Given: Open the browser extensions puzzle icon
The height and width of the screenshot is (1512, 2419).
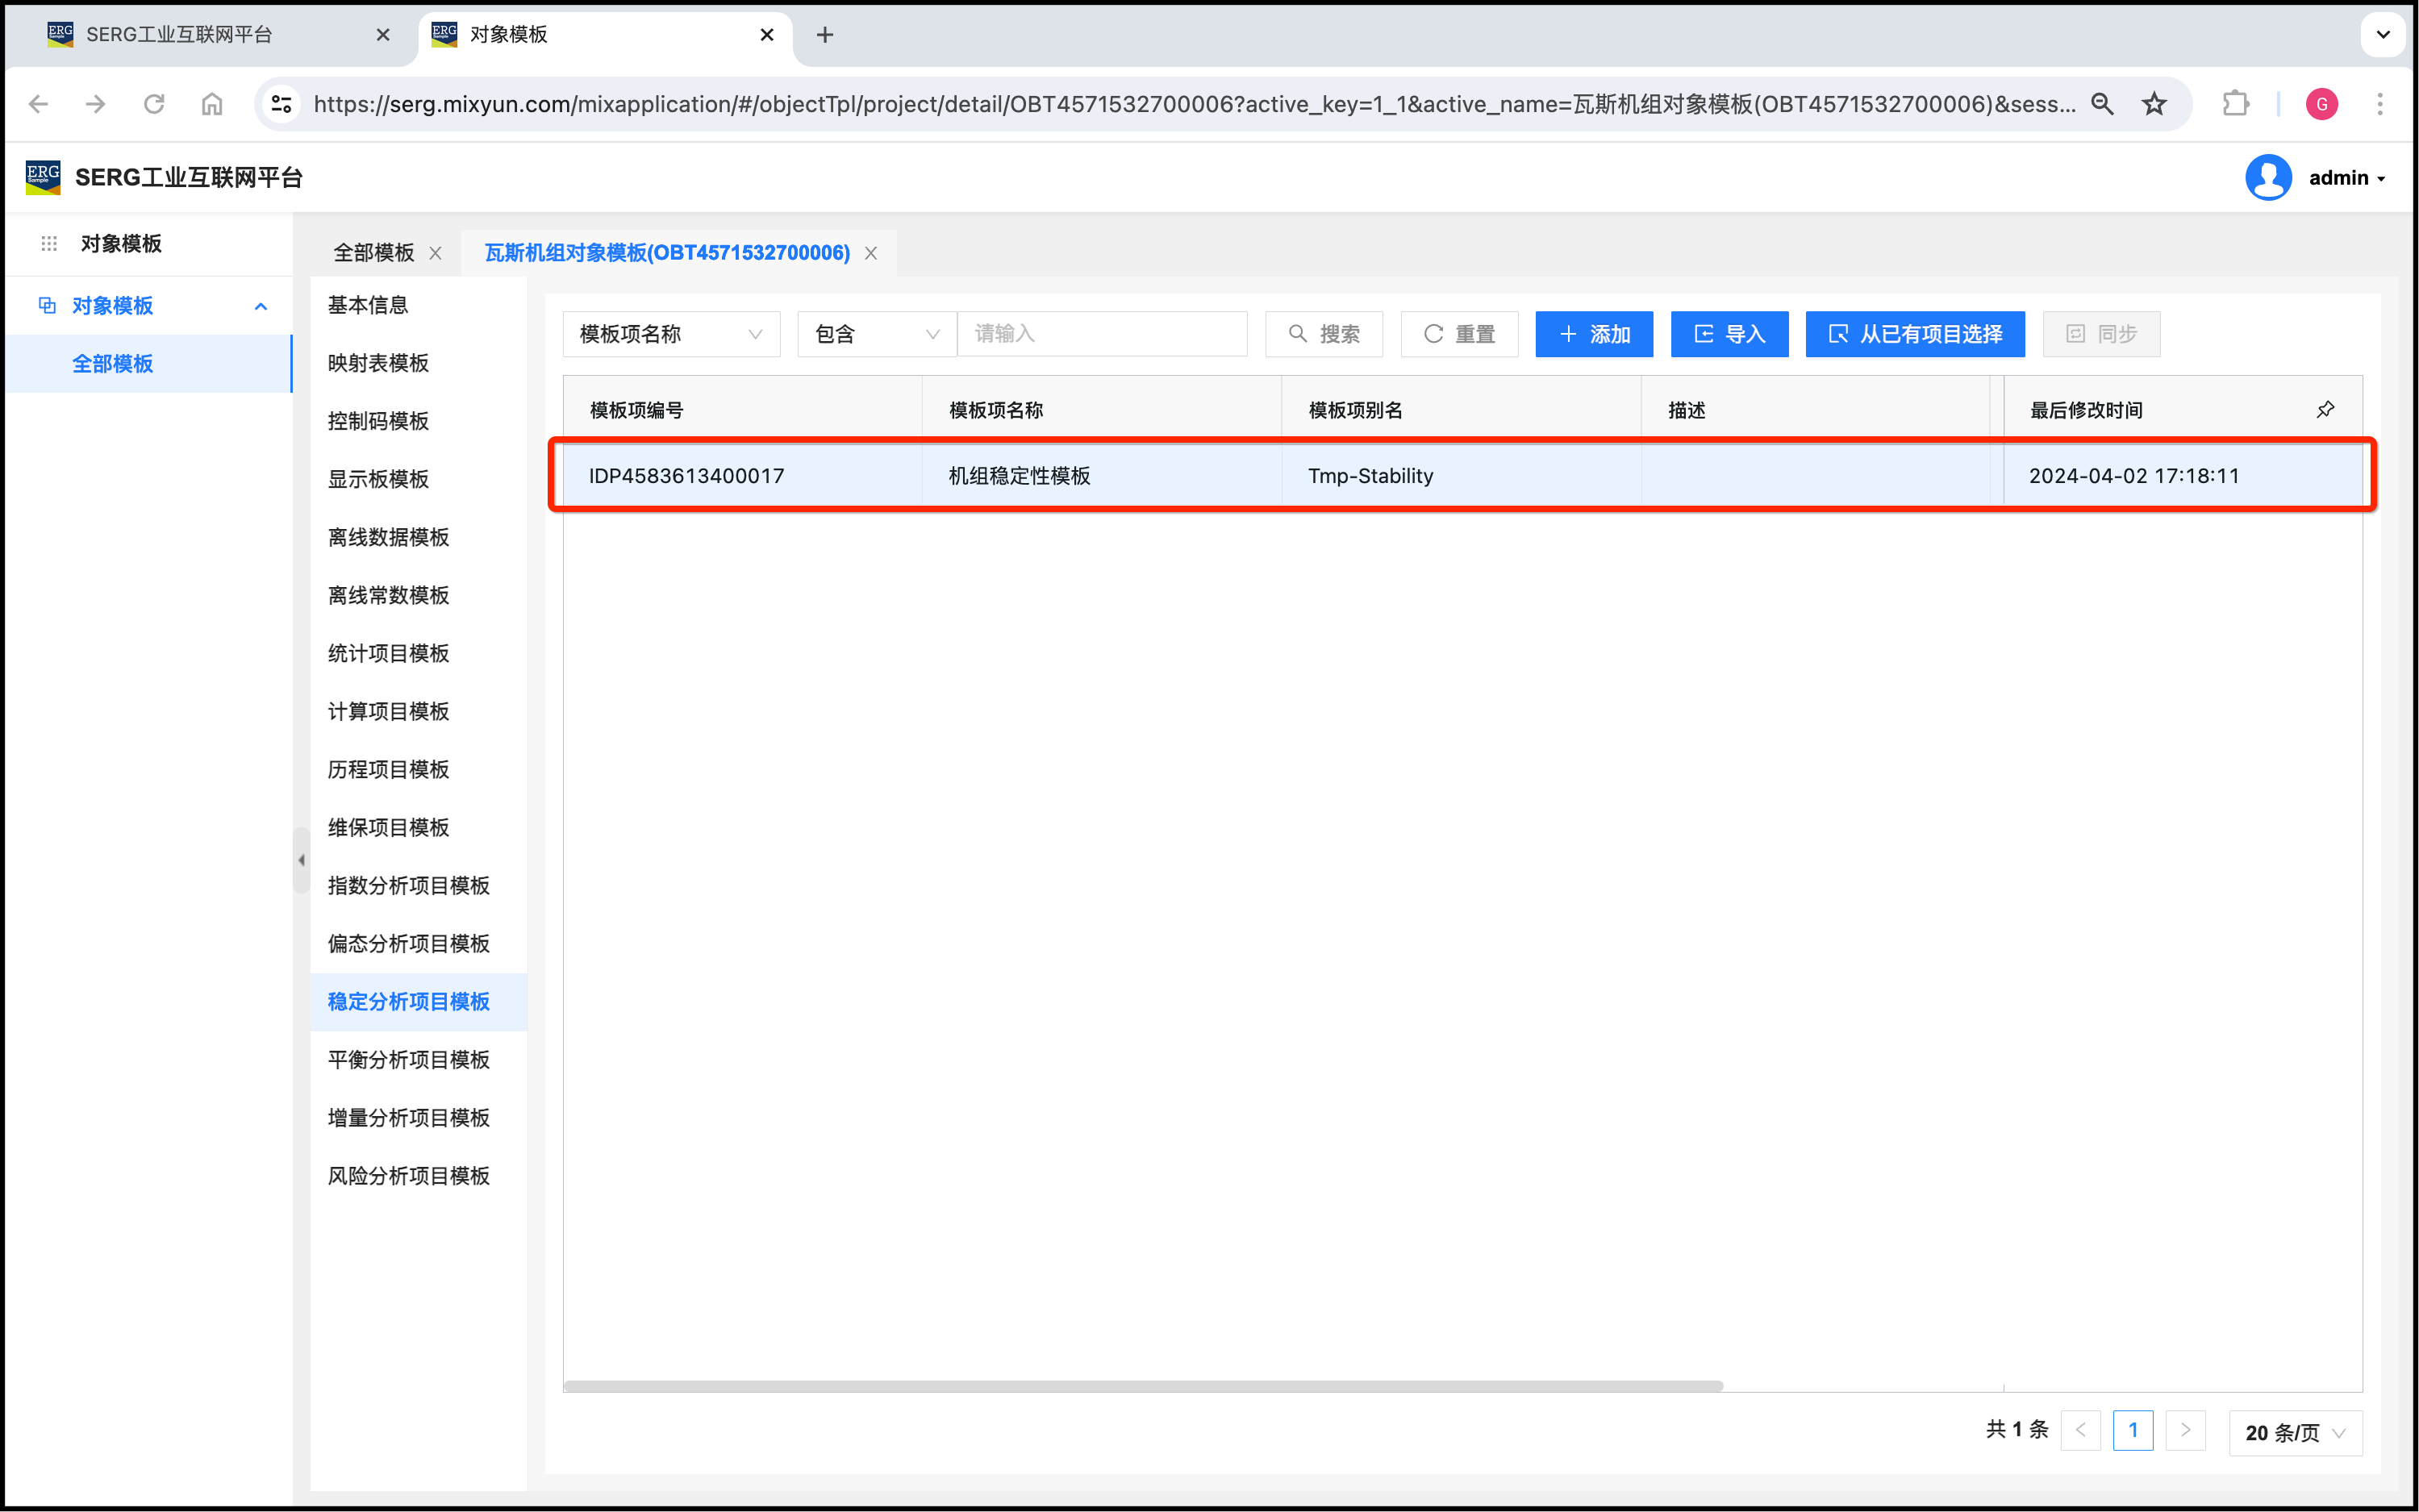Looking at the screenshot, I should [x=2235, y=104].
